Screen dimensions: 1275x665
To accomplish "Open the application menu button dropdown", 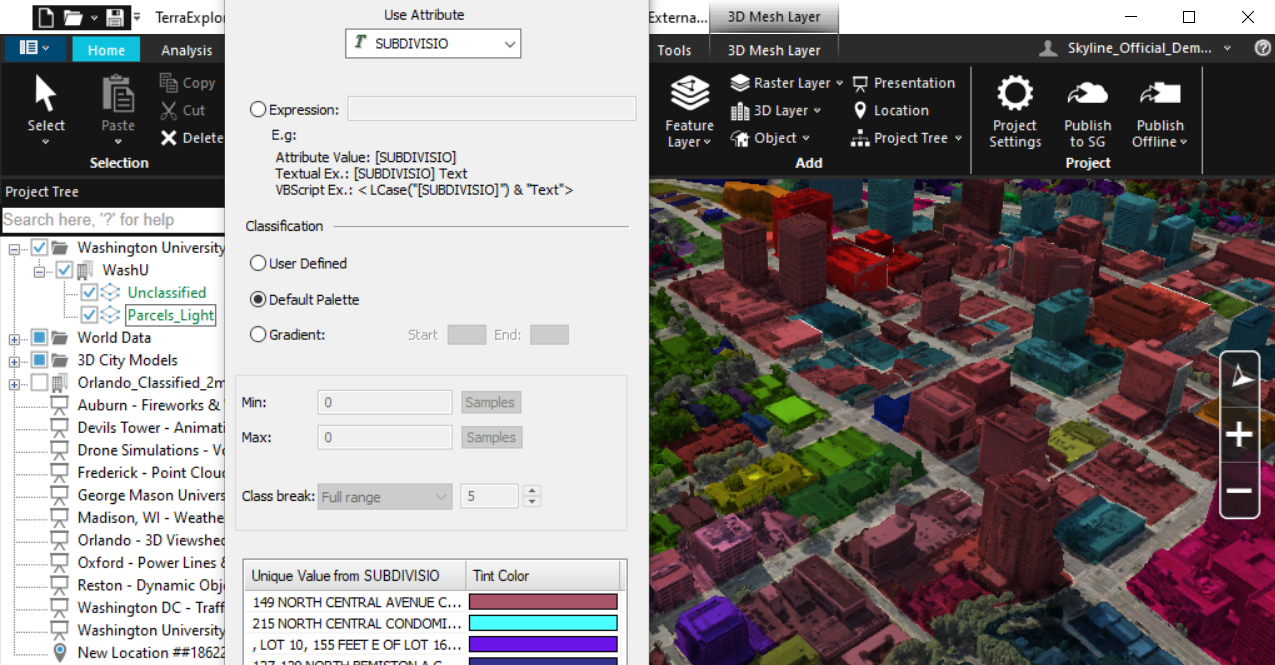I will pyautogui.click(x=35, y=48).
